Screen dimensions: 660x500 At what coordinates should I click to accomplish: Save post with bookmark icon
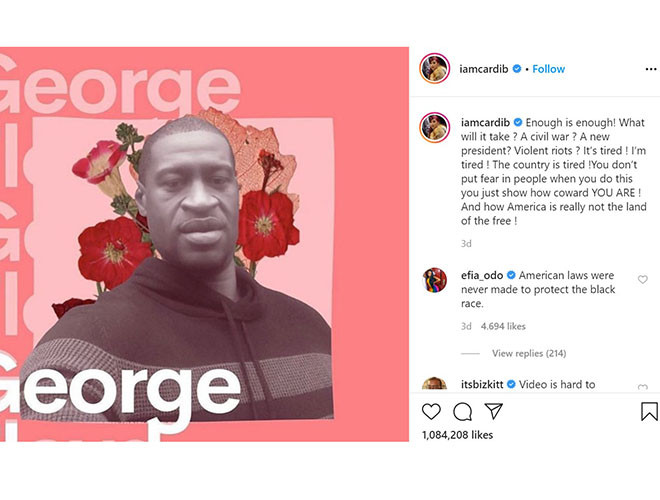click(x=649, y=411)
